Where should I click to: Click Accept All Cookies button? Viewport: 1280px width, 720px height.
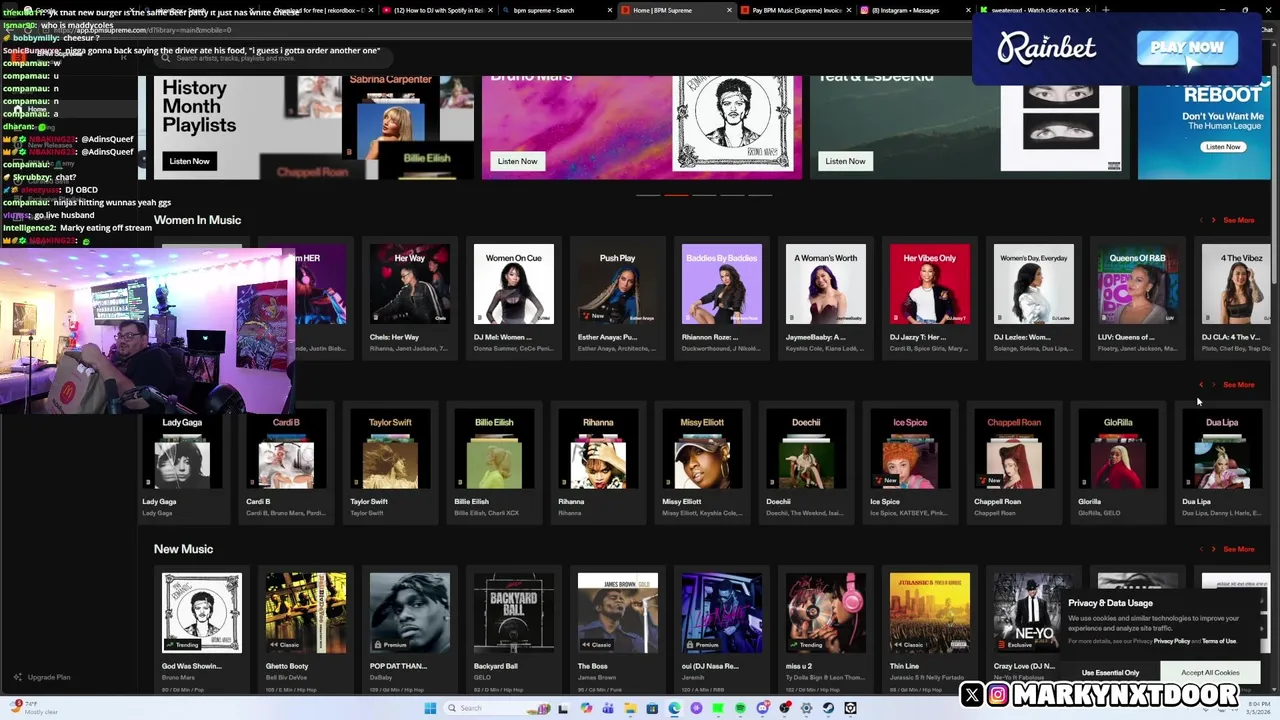tap(1209, 673)
